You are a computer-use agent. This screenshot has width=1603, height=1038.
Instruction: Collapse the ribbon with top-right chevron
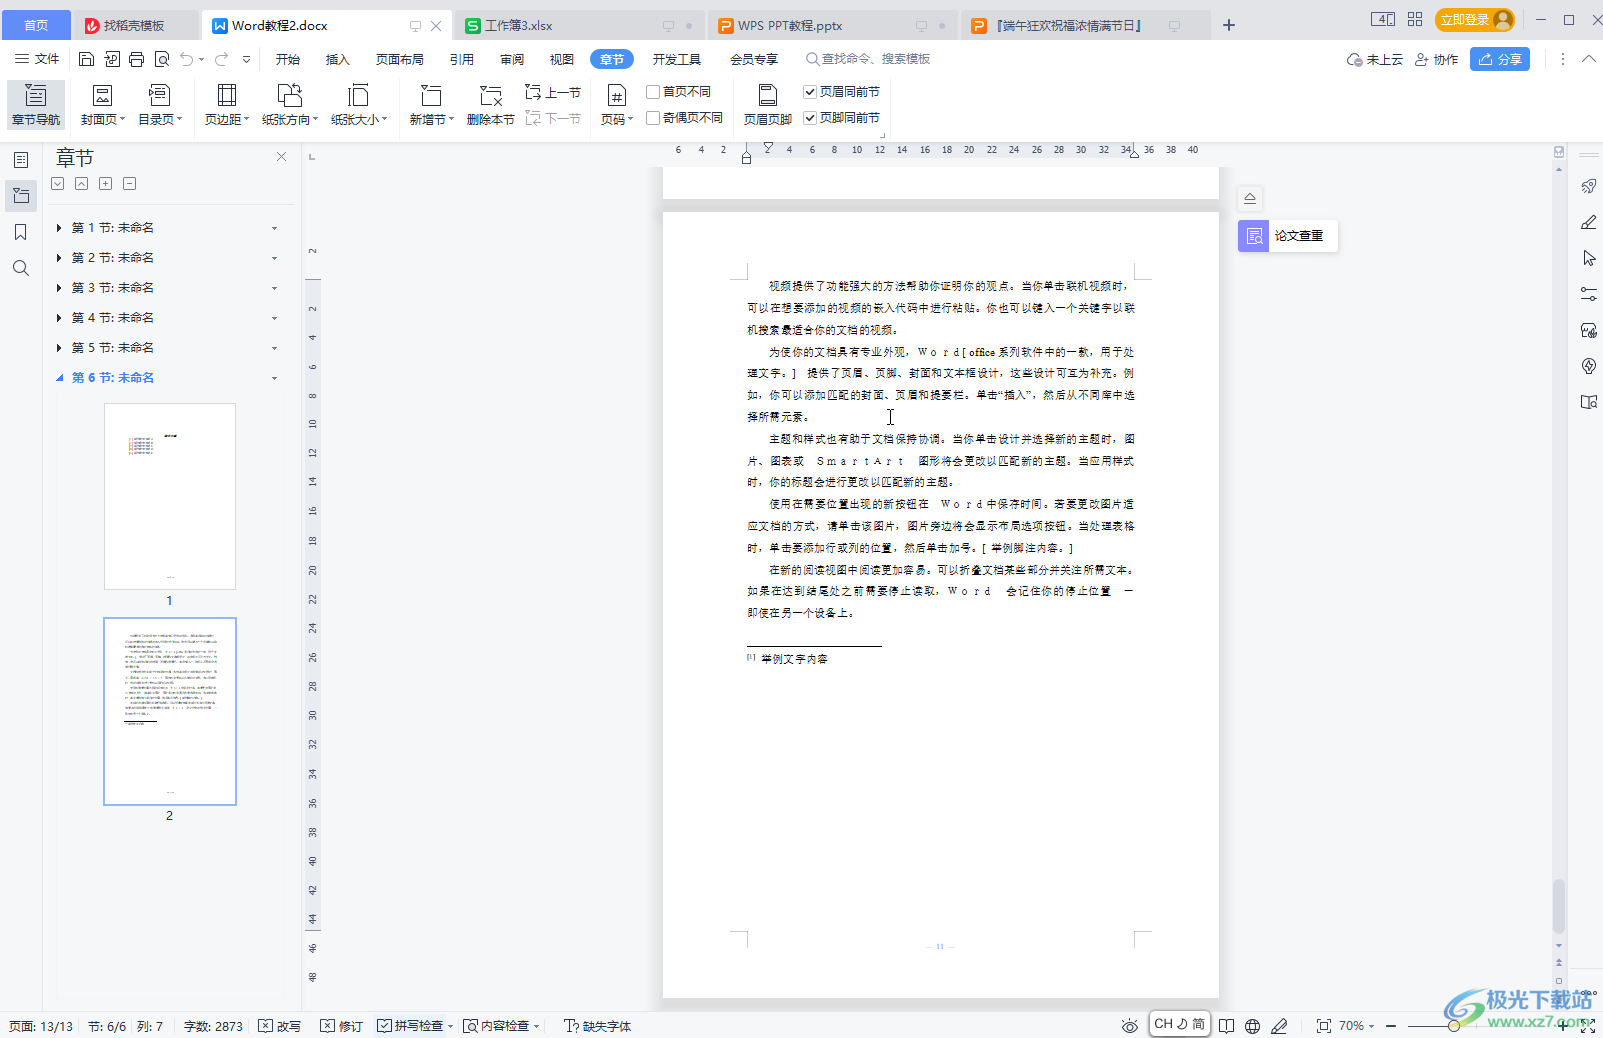point(1589,59)
